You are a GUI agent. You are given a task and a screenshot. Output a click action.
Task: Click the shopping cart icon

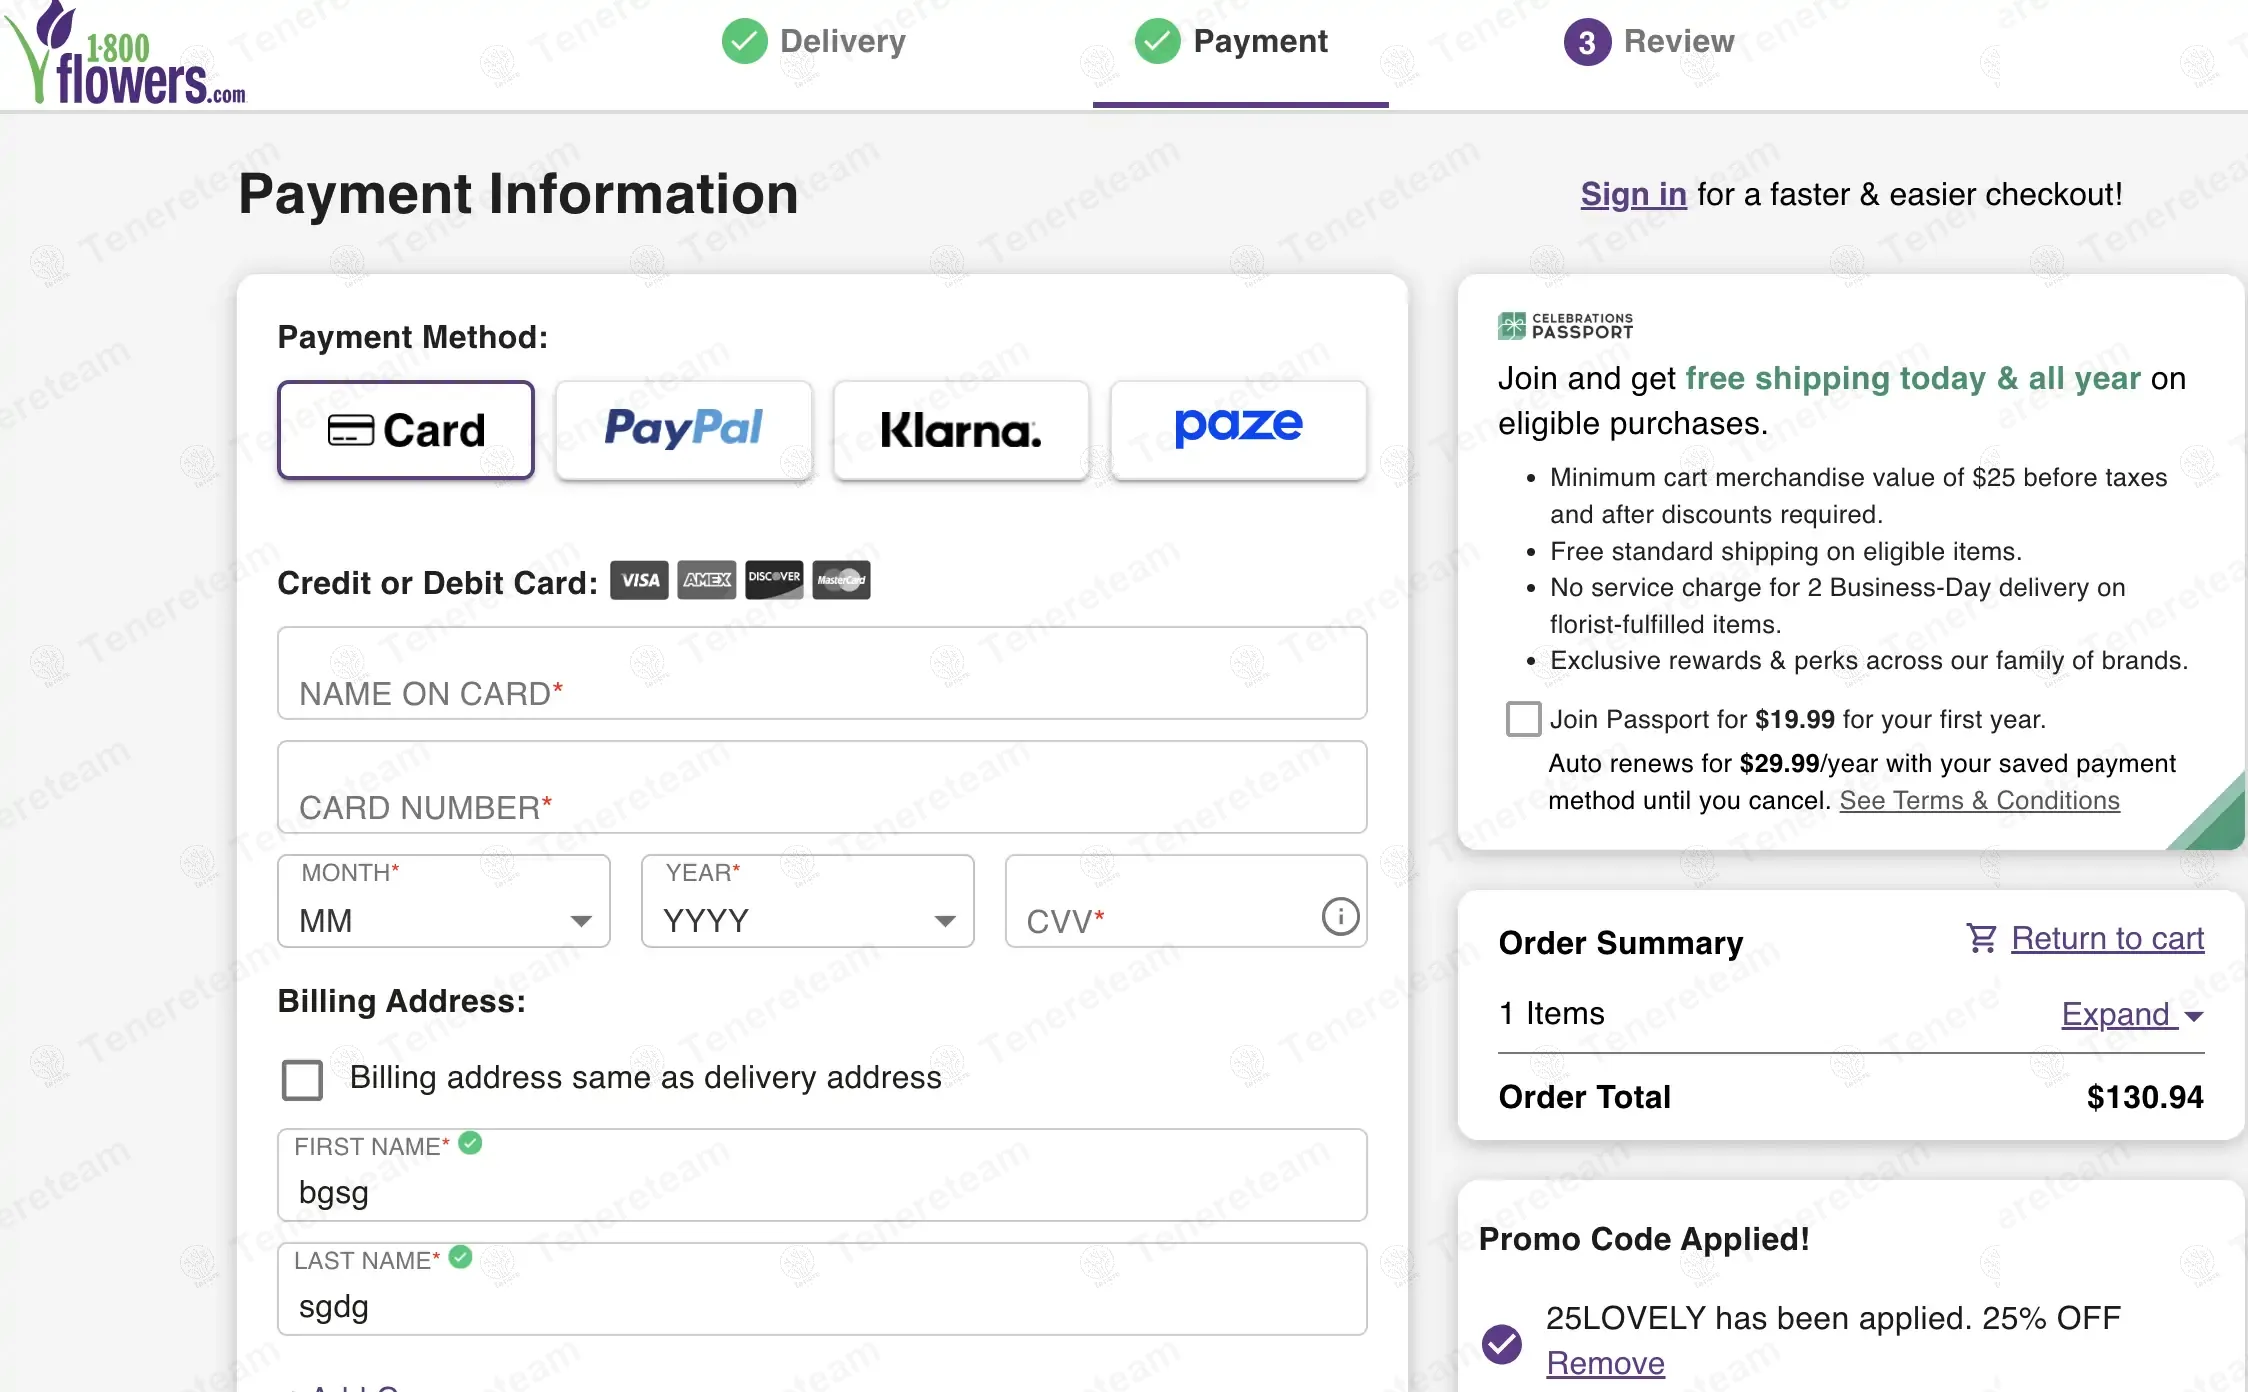(x=1980, y=938)
